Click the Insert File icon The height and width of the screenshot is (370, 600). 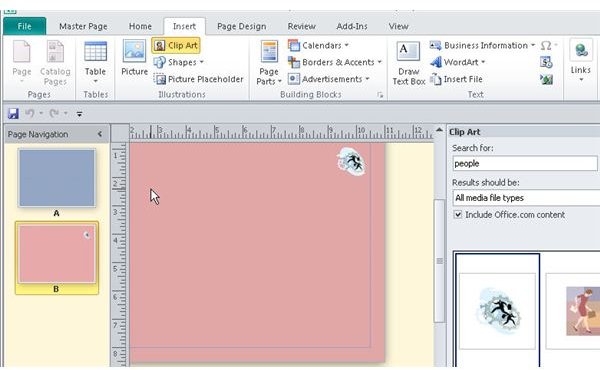(435, 79)
